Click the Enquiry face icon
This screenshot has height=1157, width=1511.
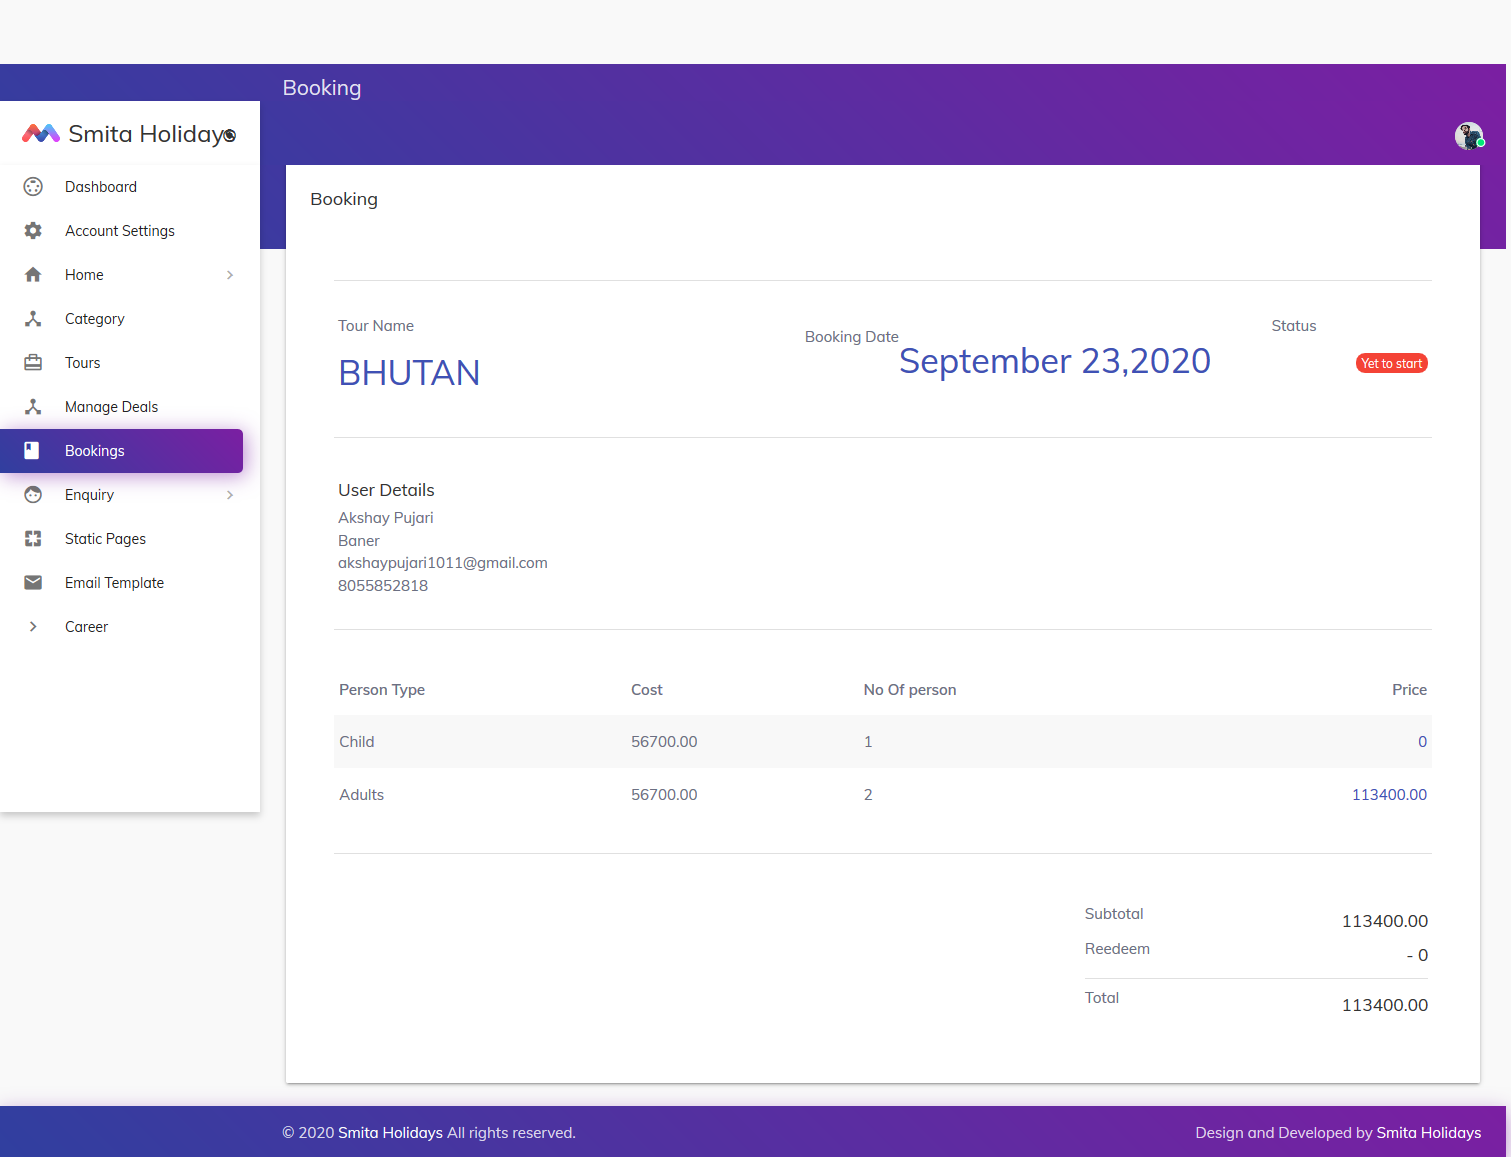click(x=33, y=495)
